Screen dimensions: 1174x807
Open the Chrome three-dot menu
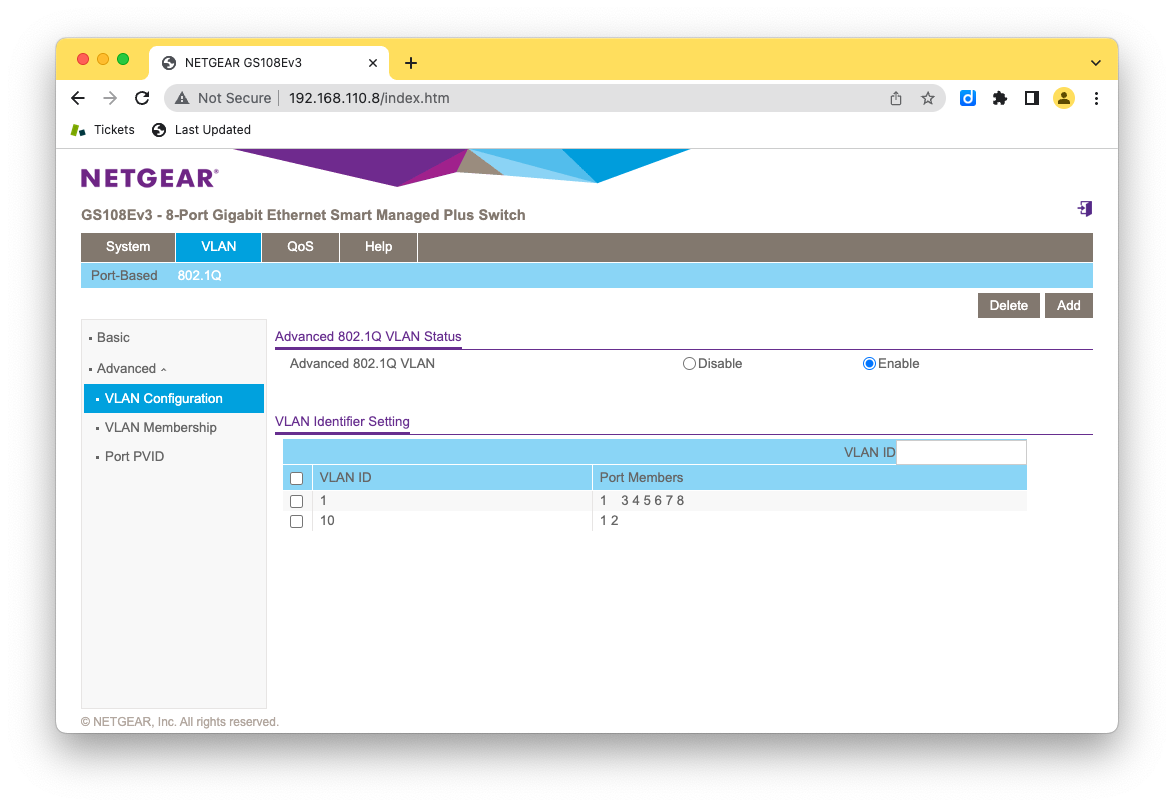pyautogui.click(x=1096, y=98)
